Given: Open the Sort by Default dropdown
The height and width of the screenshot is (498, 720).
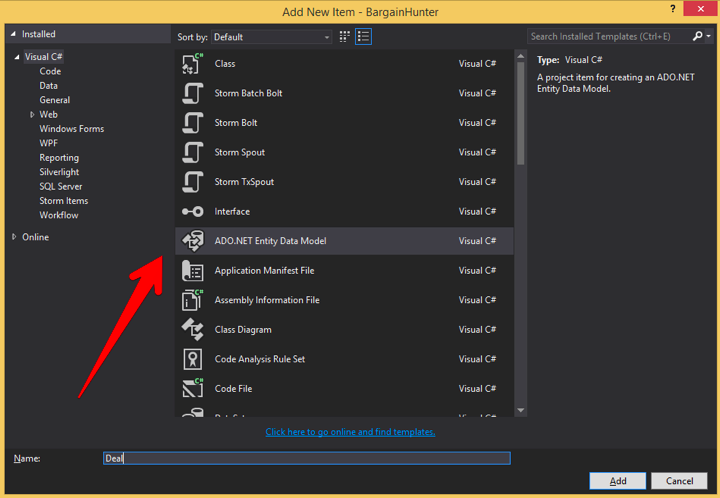Looking at the screenshot, I should [271, 37].
